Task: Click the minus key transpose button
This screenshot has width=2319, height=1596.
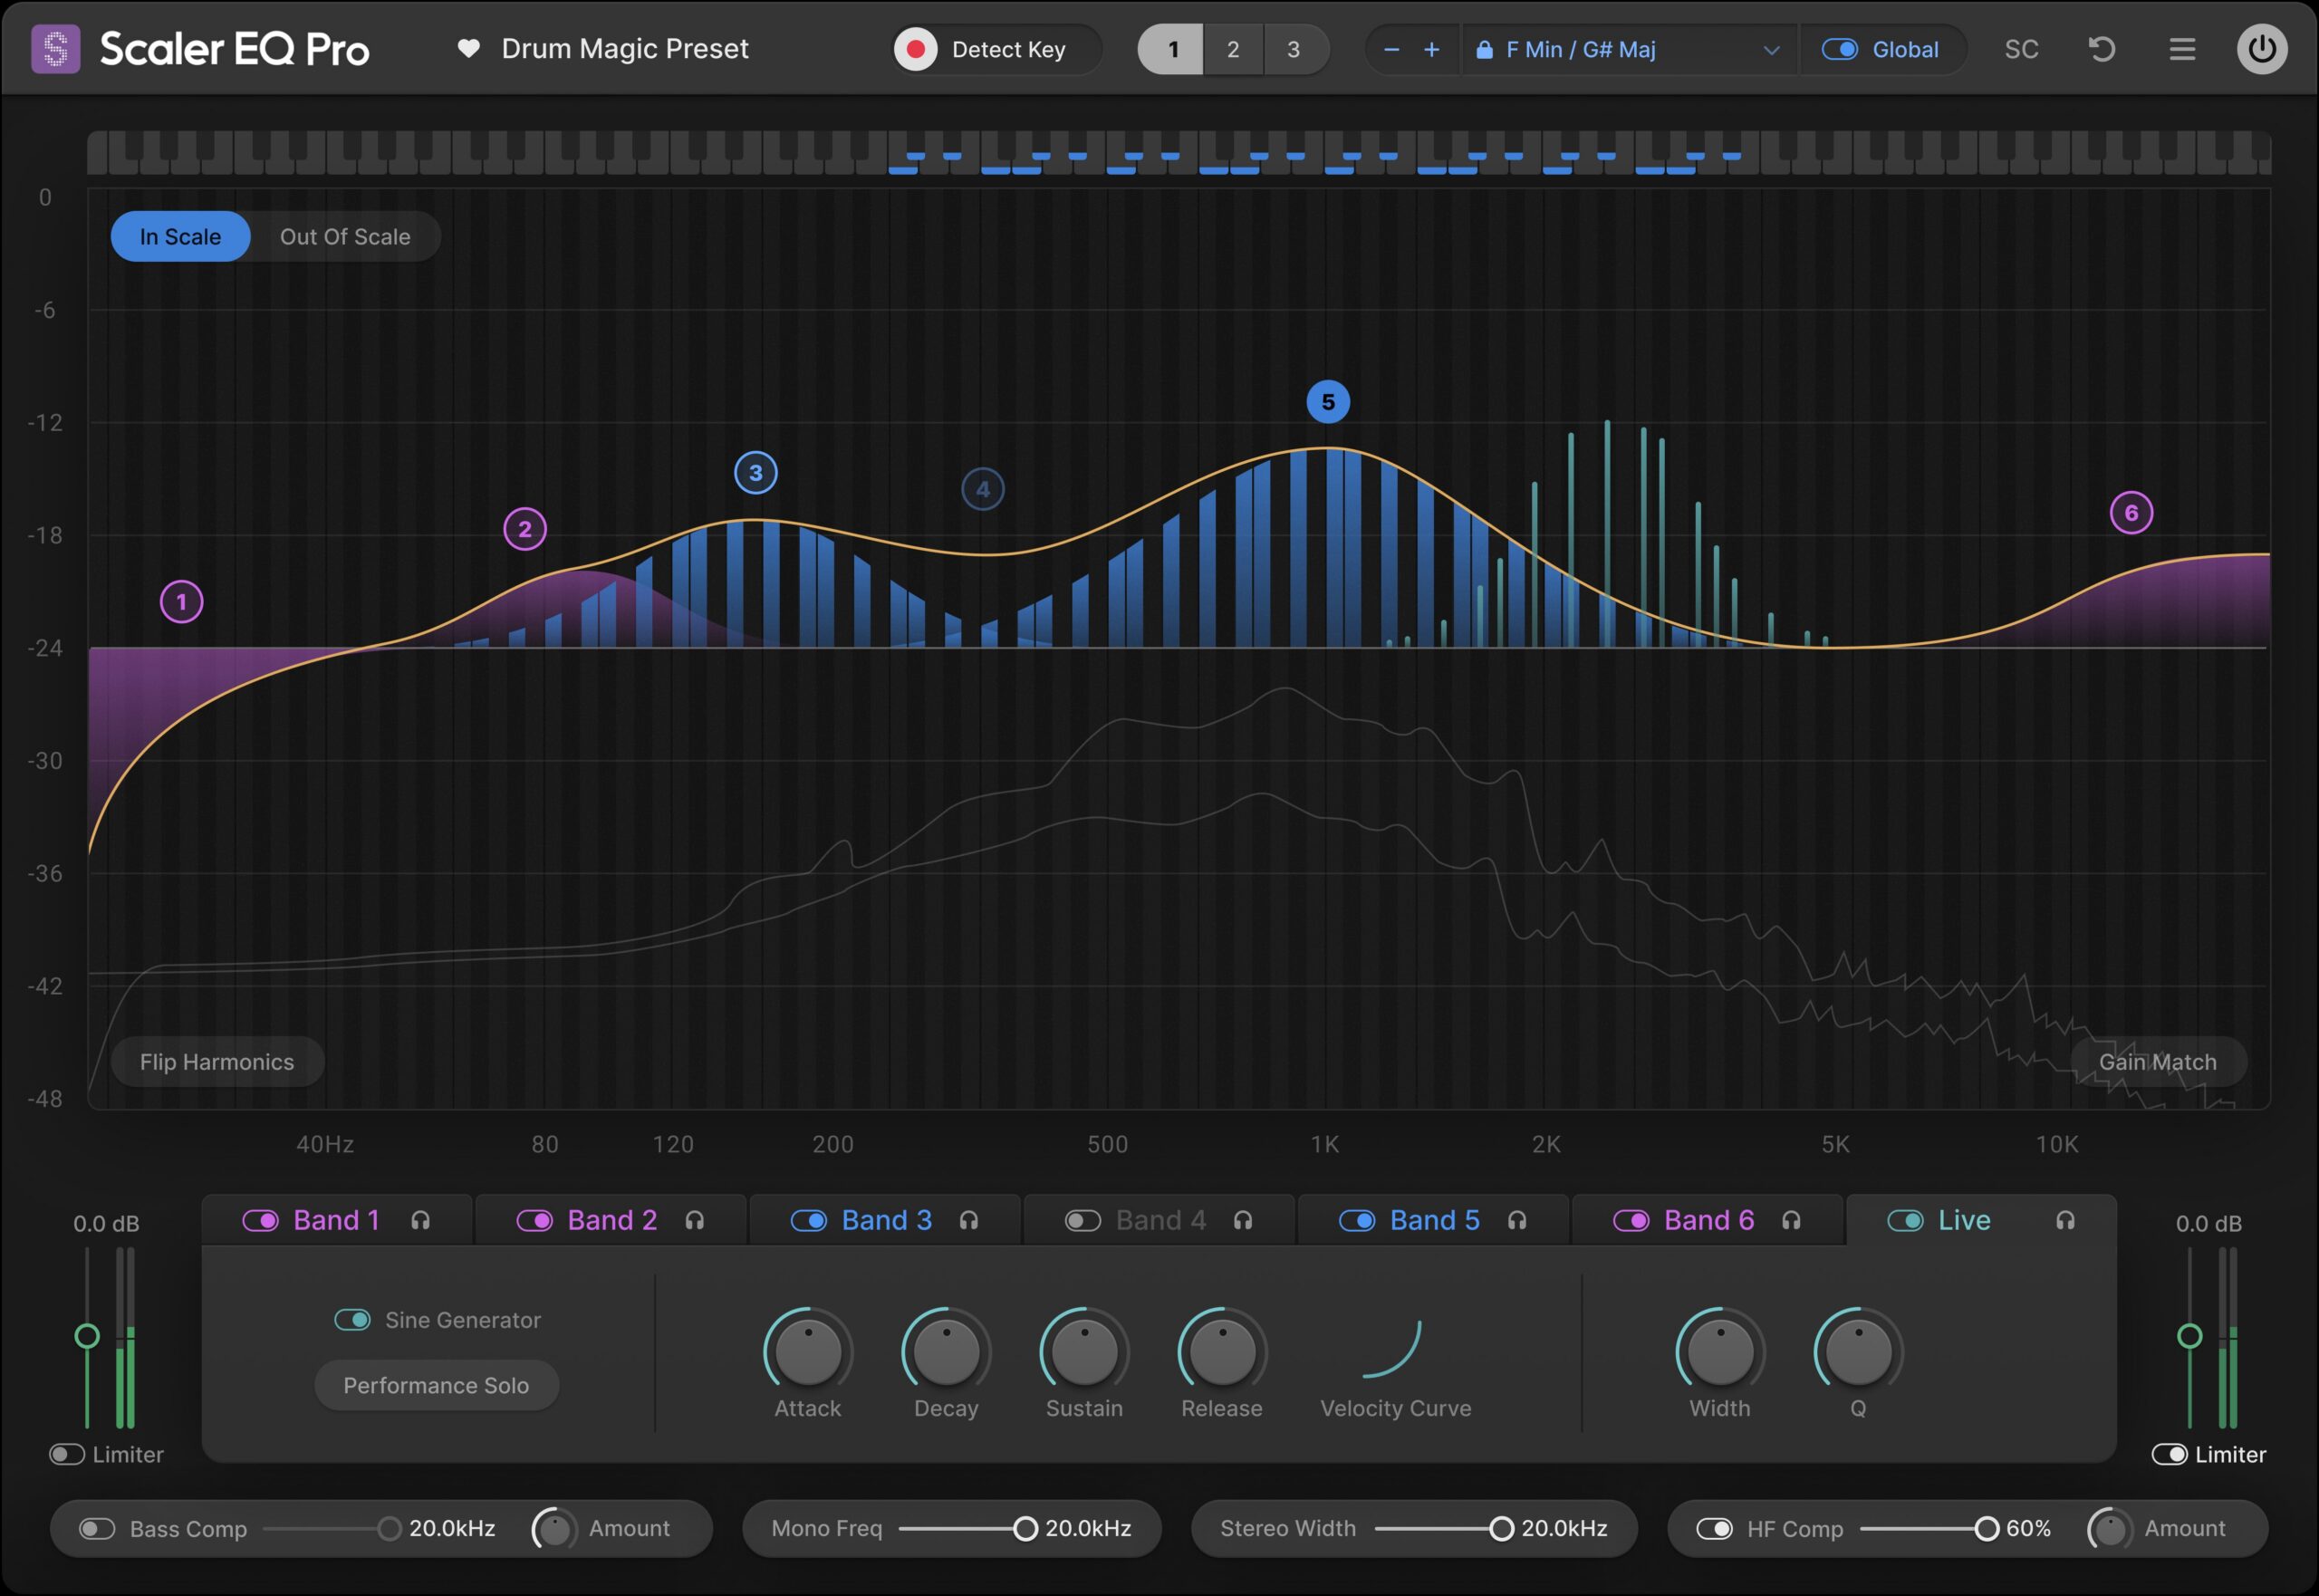Action: click(1391, 49)
